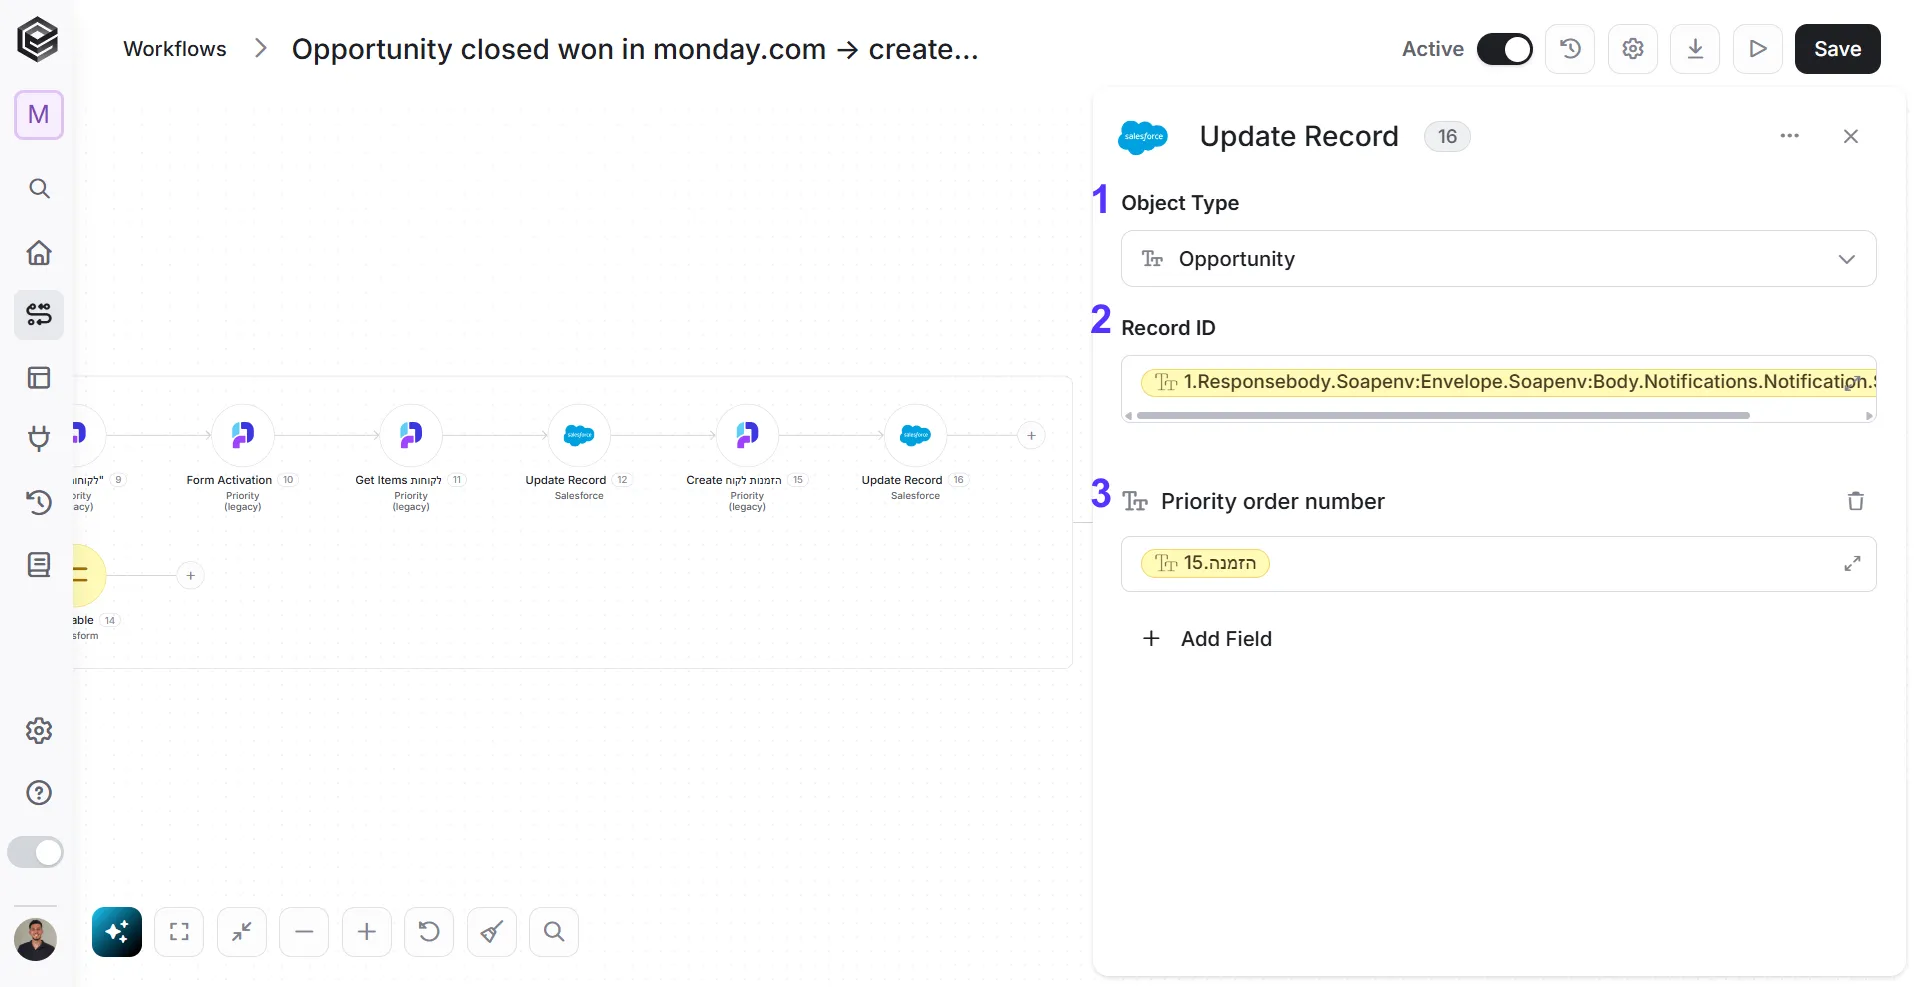Click the workspace M avatar
This screenshot has height=987, width=1915.
click(x=39, y=115)
